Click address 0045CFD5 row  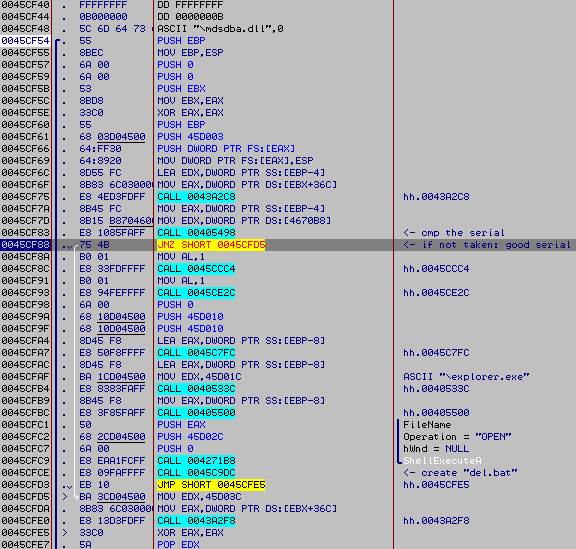25,497
